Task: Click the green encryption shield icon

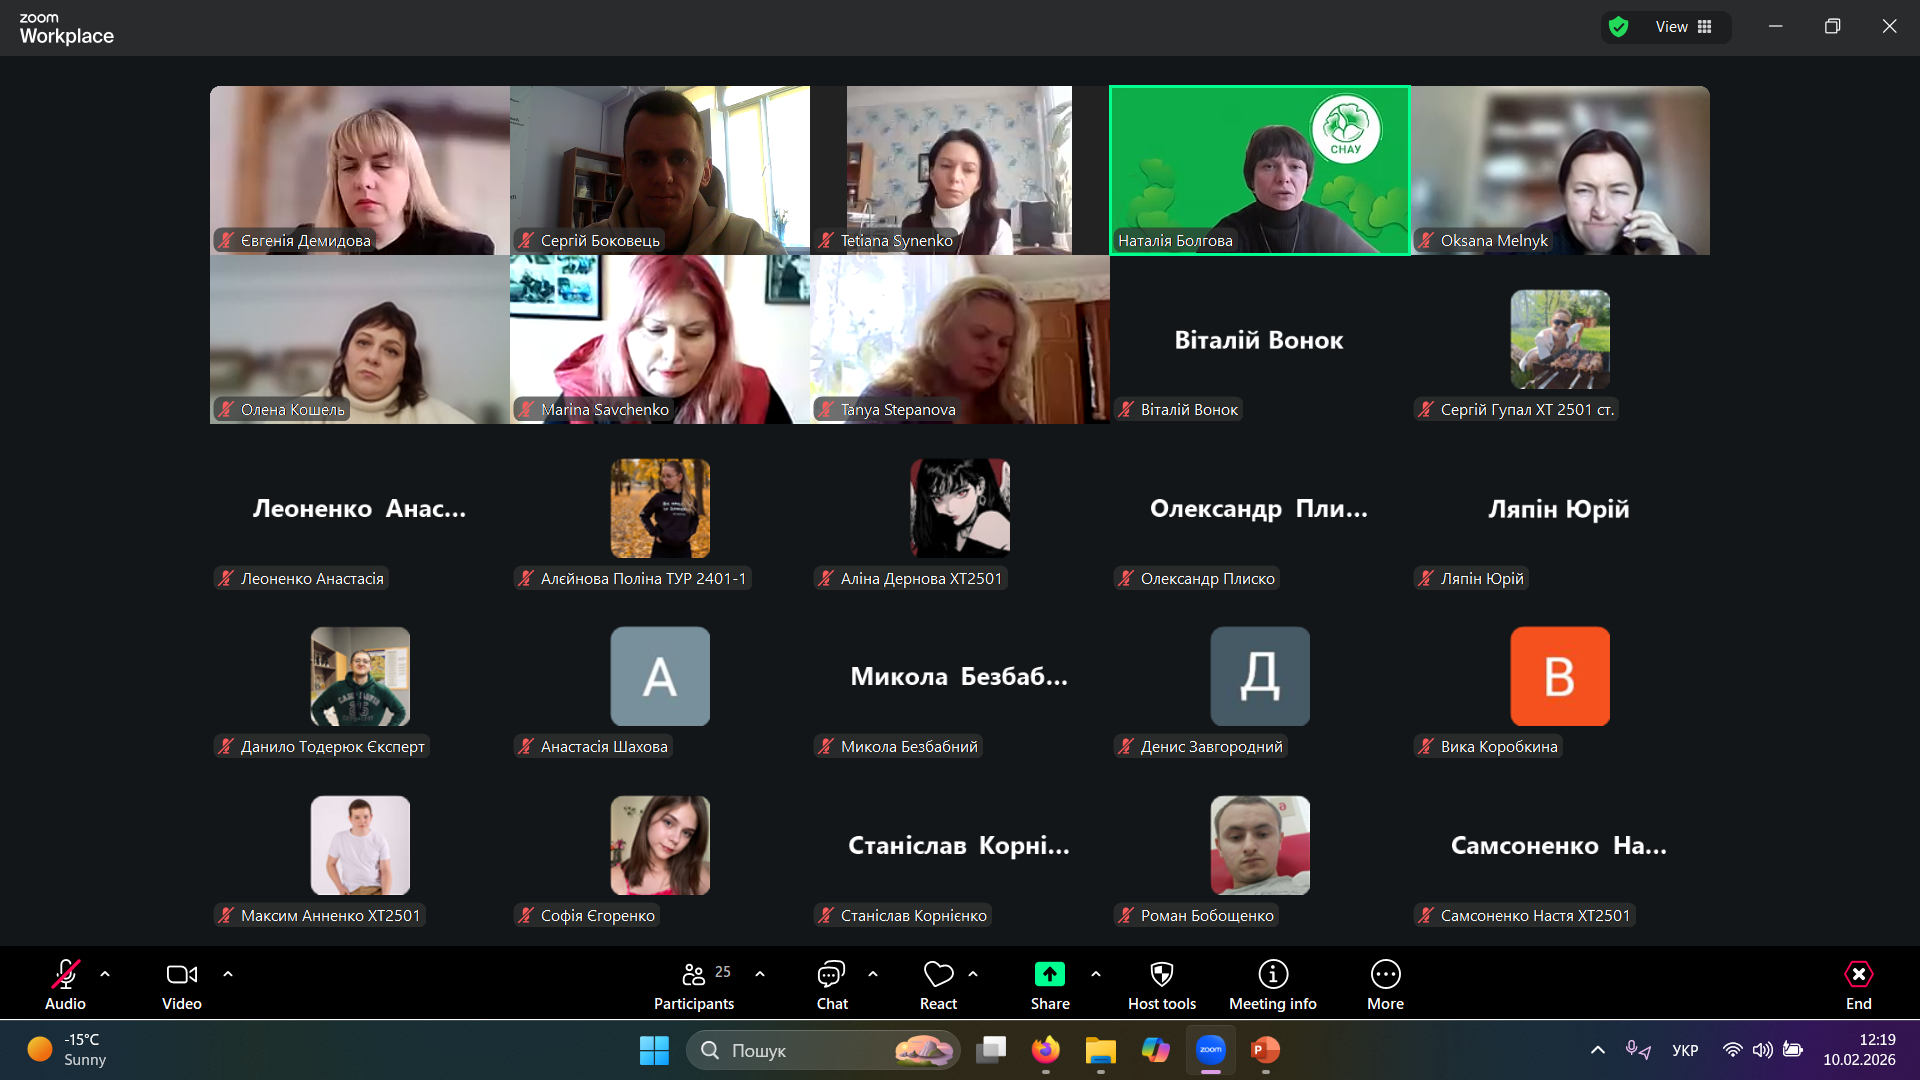Action: 1619,27
